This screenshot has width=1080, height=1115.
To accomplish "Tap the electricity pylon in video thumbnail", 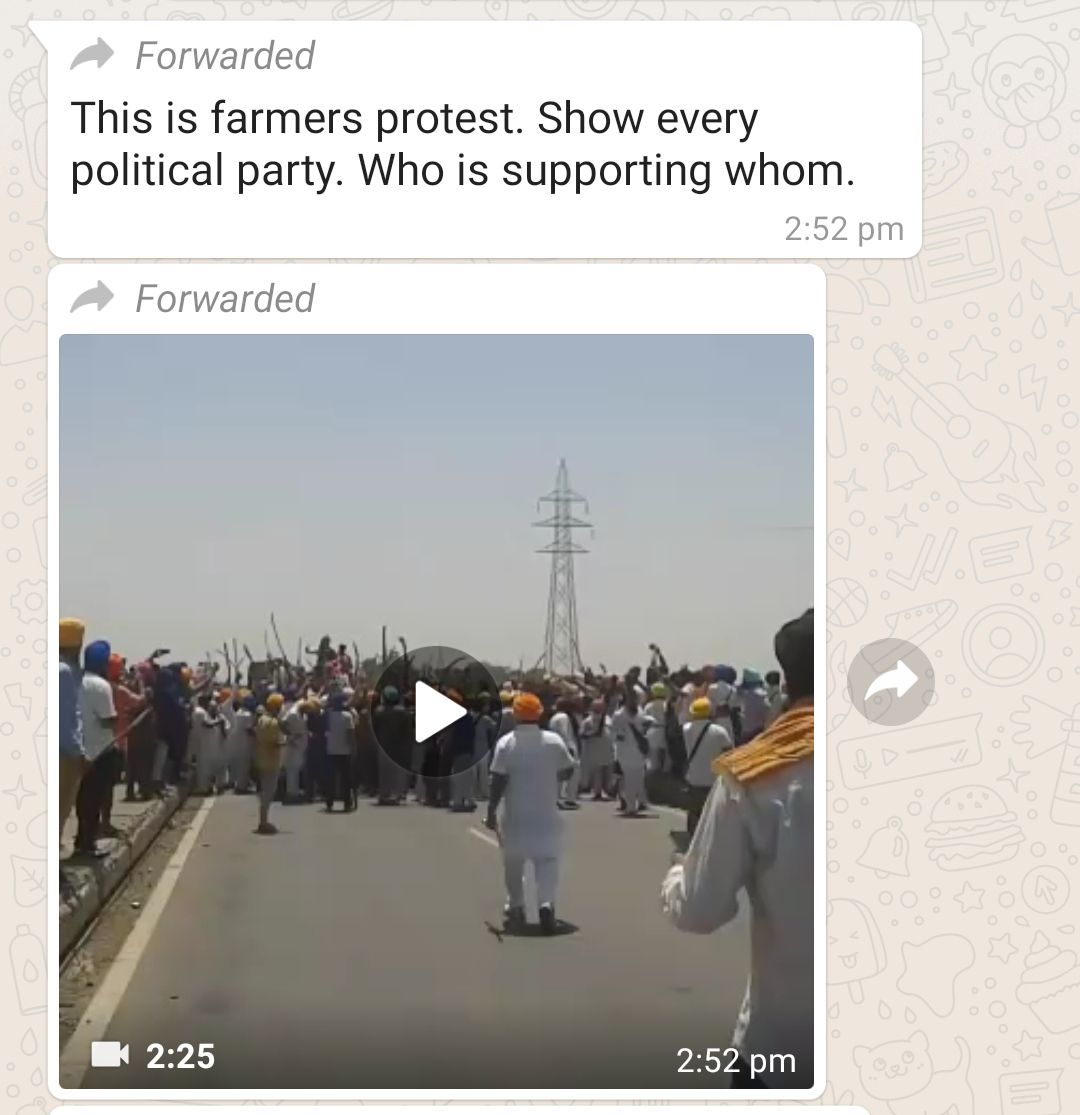I will 562,565.
